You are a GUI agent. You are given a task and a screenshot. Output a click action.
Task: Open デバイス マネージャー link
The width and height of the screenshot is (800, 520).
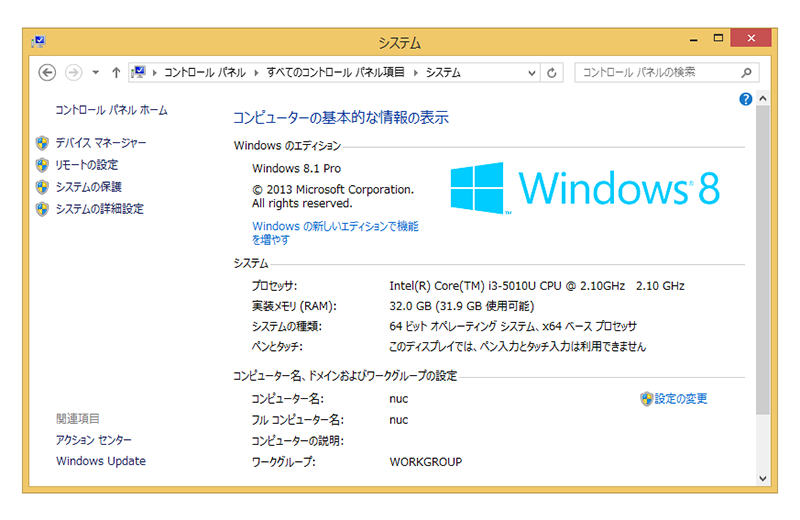[101, 143]
